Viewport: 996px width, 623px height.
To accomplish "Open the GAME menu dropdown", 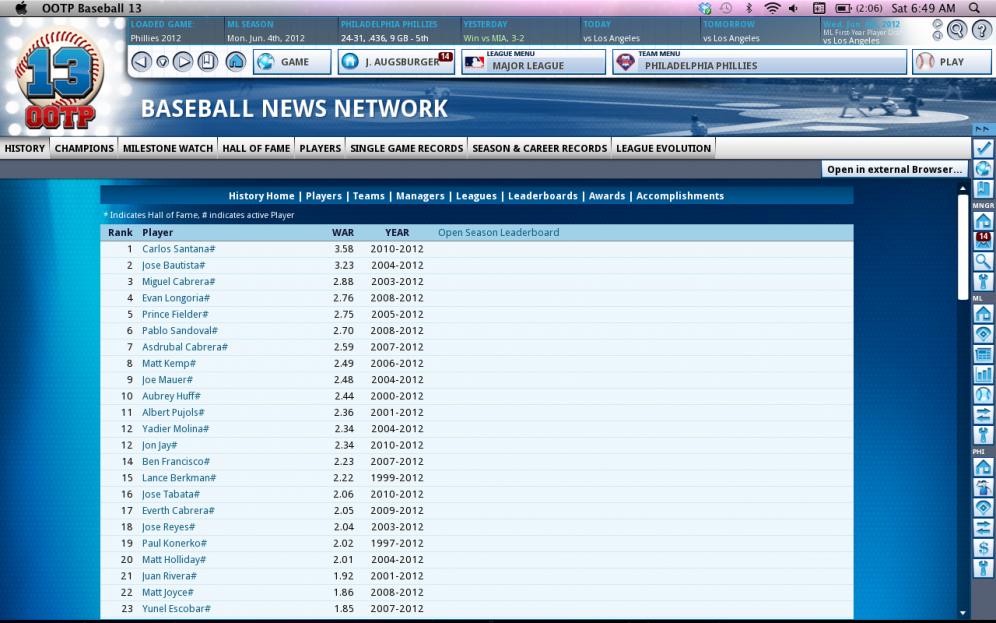I will tap(292, 62).
